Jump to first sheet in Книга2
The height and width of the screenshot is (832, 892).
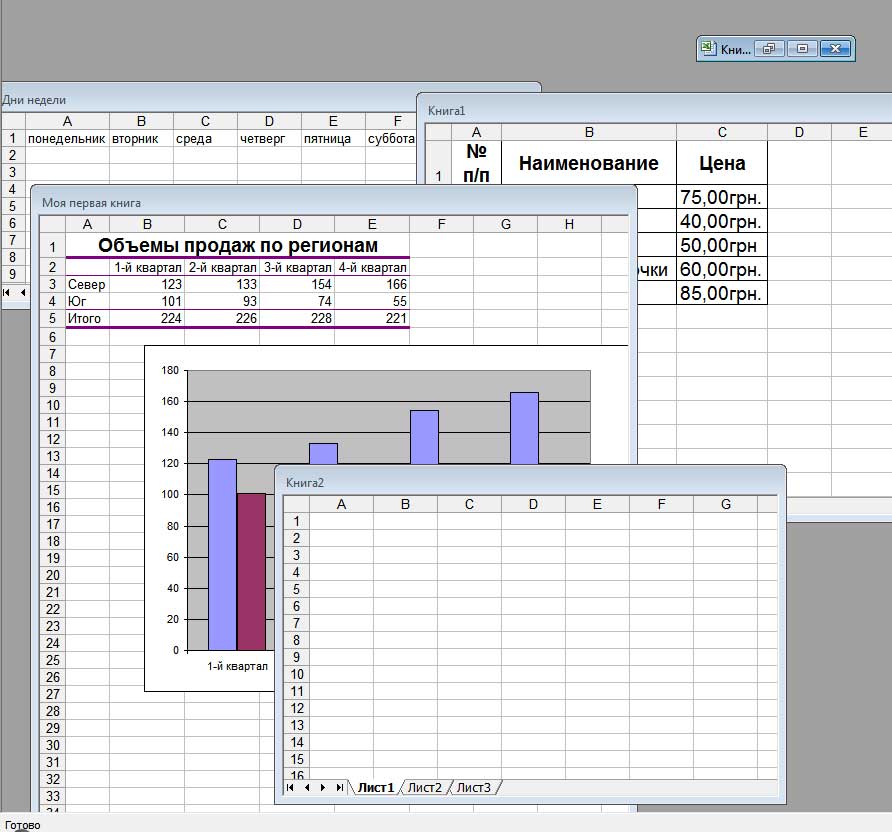tap(291, 788)
